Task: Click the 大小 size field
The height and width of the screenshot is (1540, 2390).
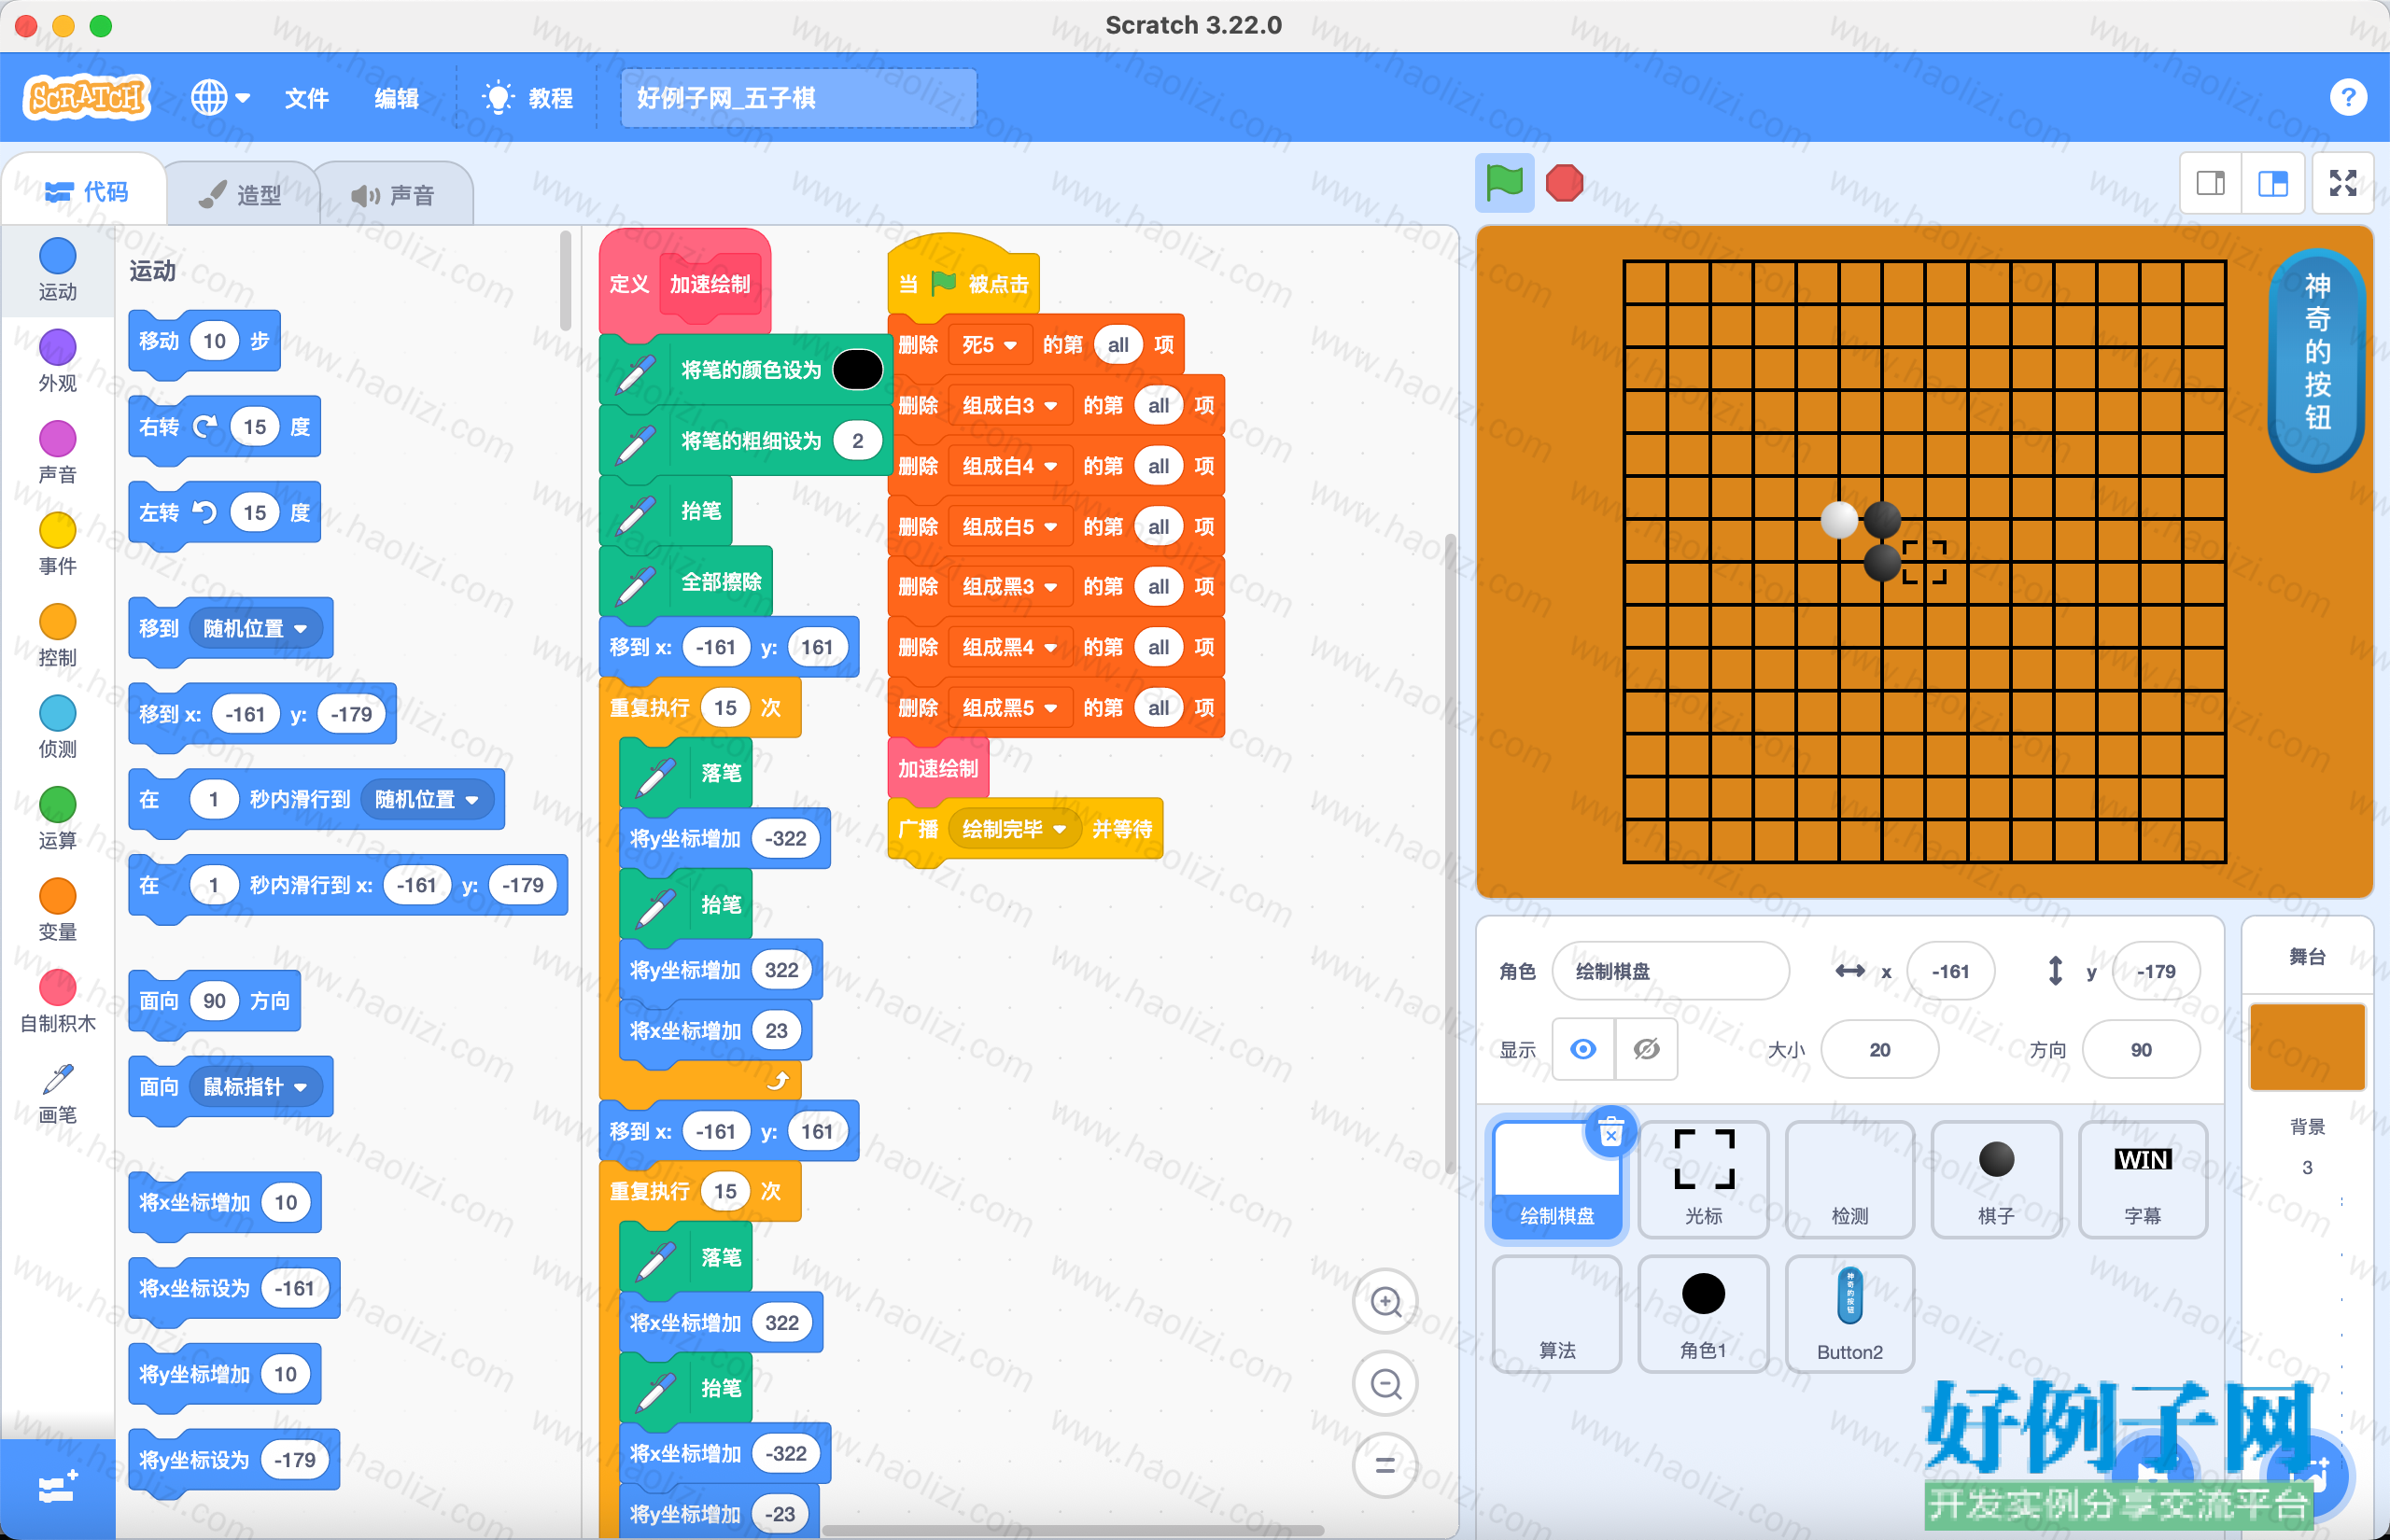Action: (1879, 1050)
